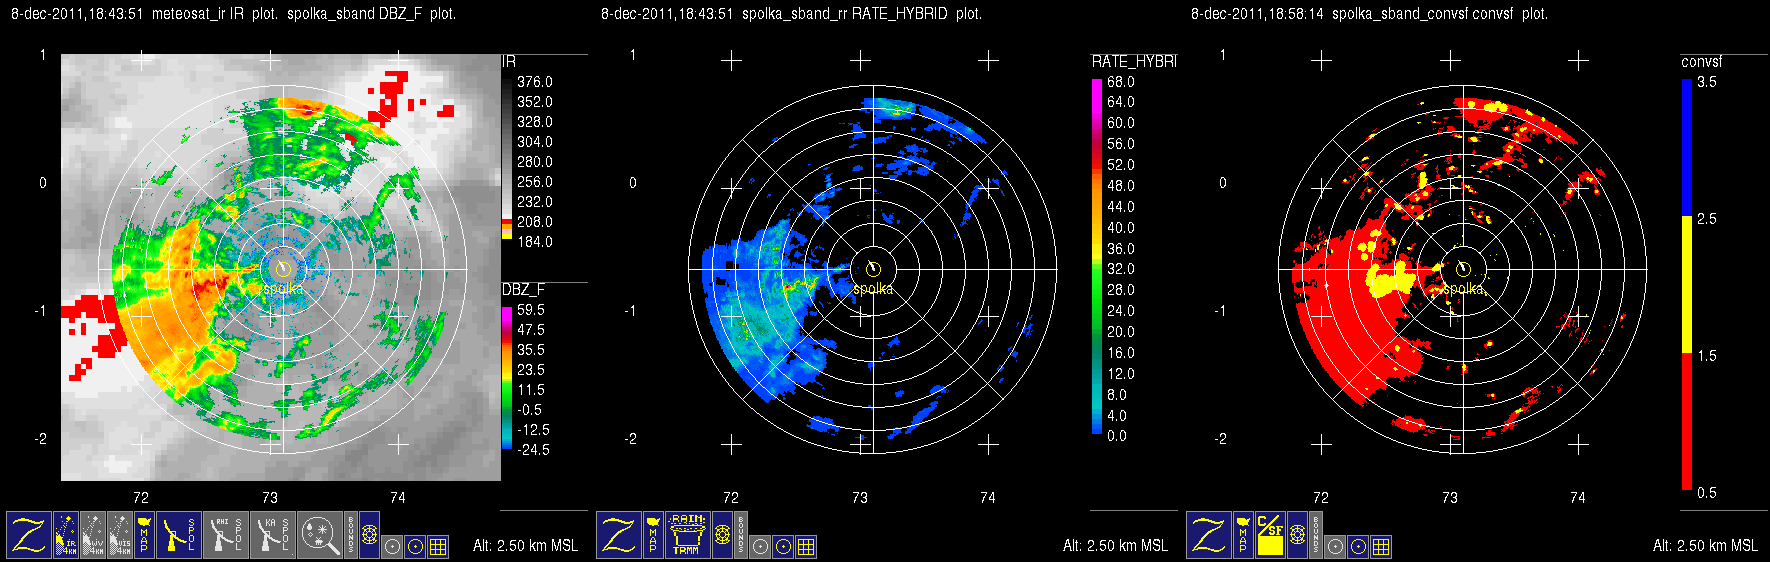Toggle the IR 4km satellite overlay icon
The height and width of the screenshot is (562, 1770).
[x=66, y=535]
